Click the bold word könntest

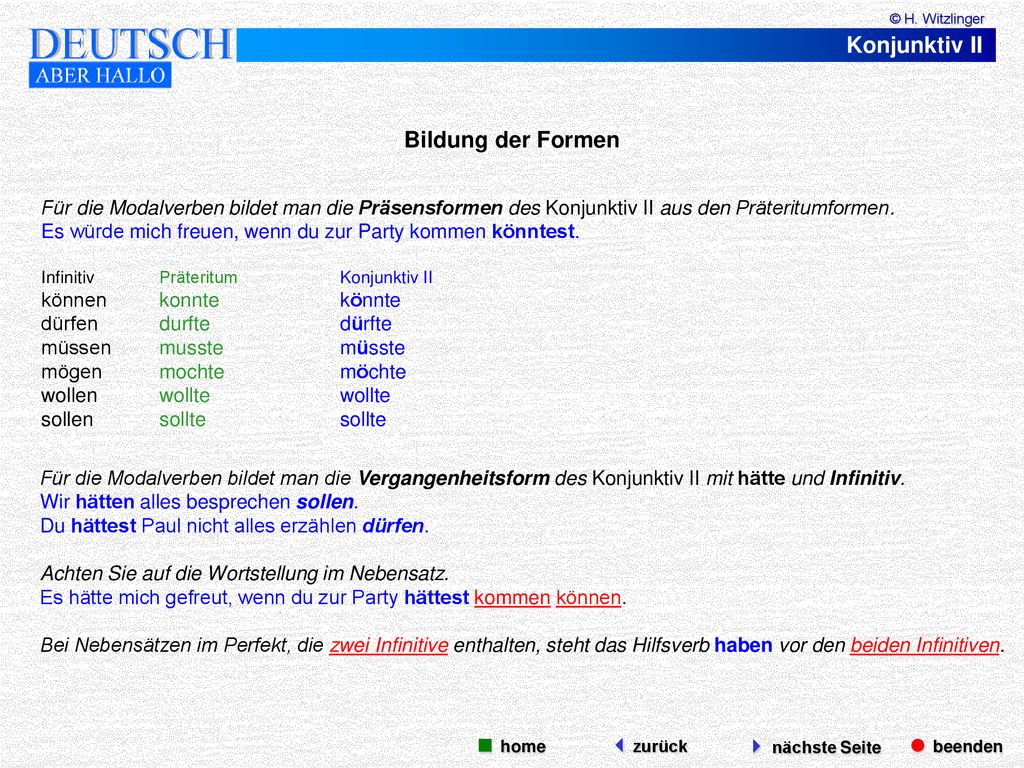pos(534,232)
